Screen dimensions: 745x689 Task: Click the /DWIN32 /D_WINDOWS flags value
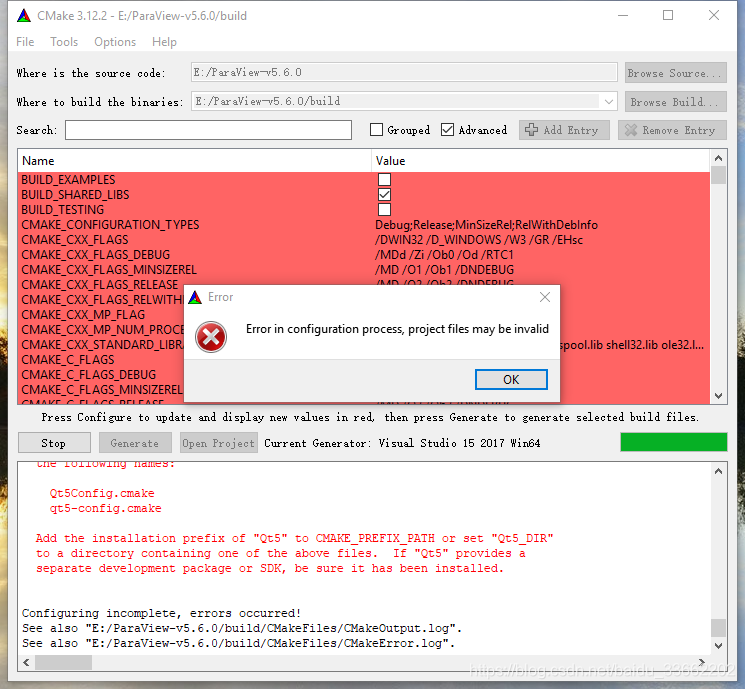479,240
